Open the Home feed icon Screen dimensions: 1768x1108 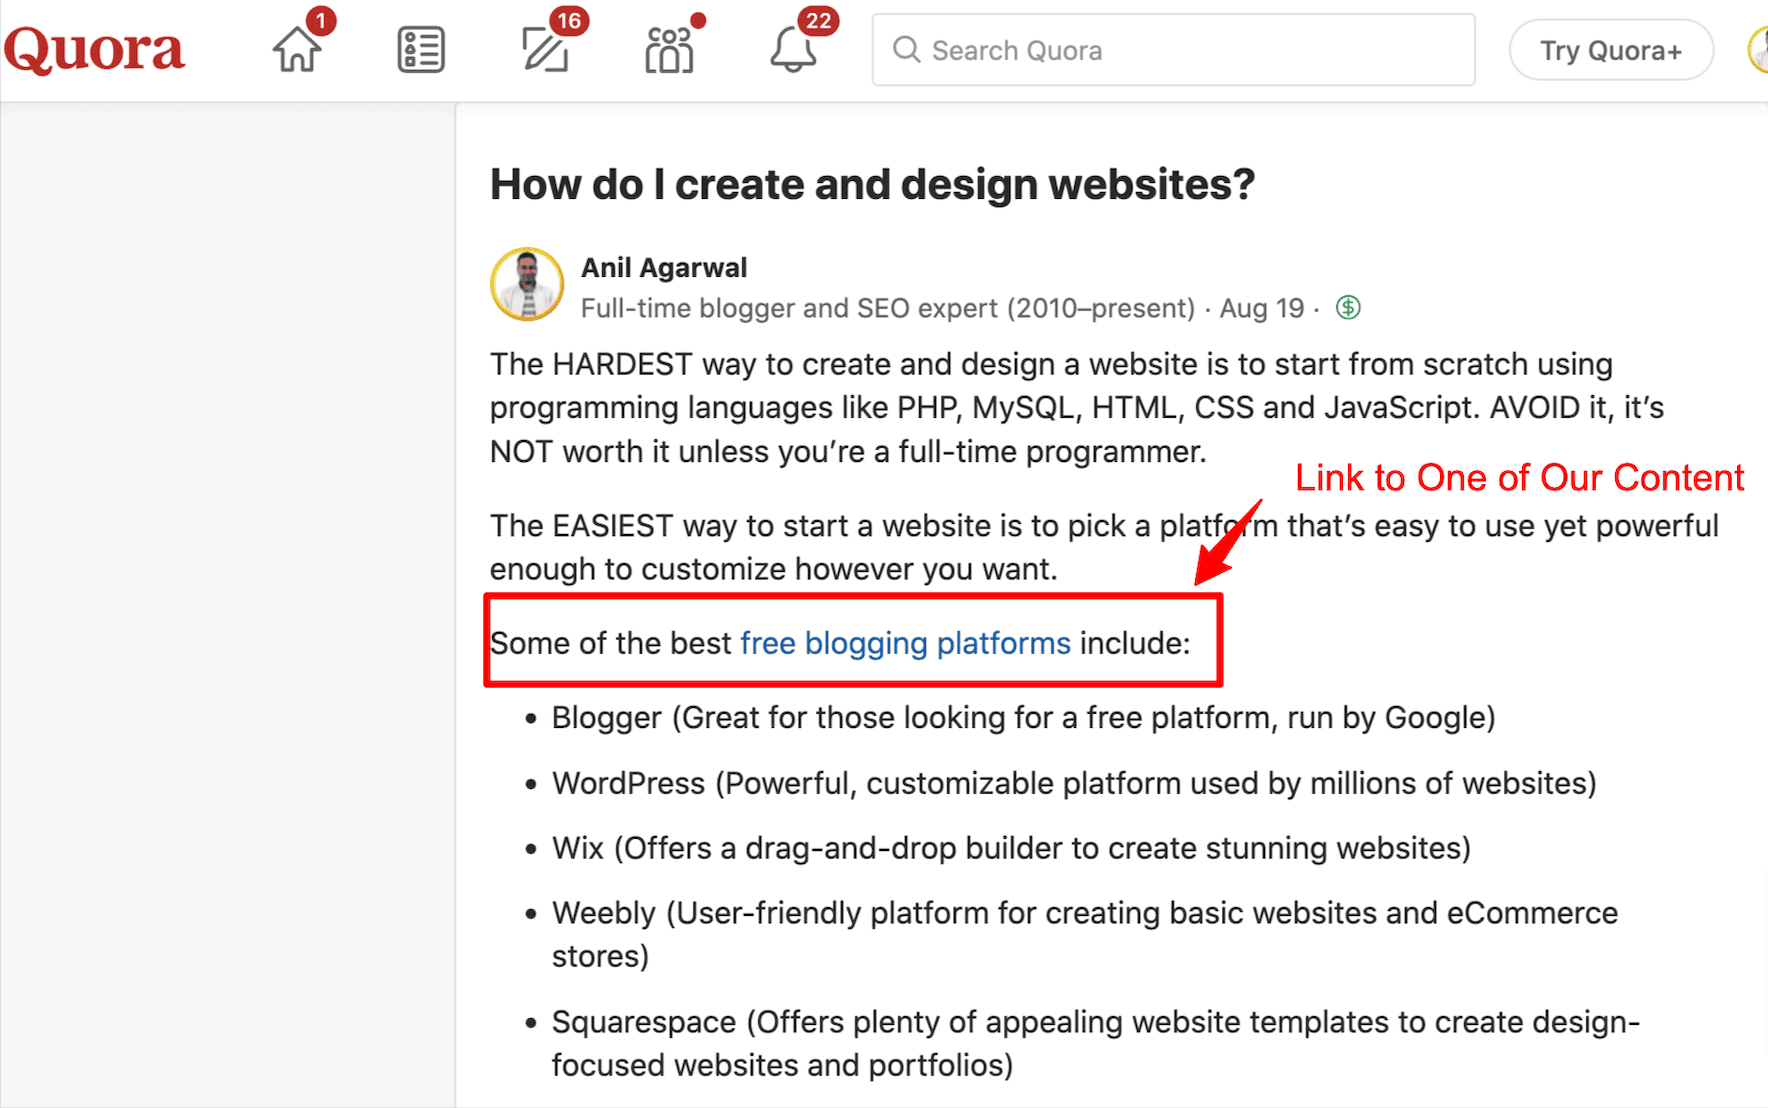[x=296, y=50]
